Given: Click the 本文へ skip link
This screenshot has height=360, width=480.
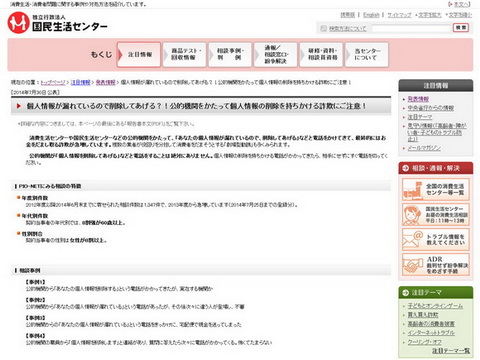Looking at the screenshot, I should pos(461,4).
